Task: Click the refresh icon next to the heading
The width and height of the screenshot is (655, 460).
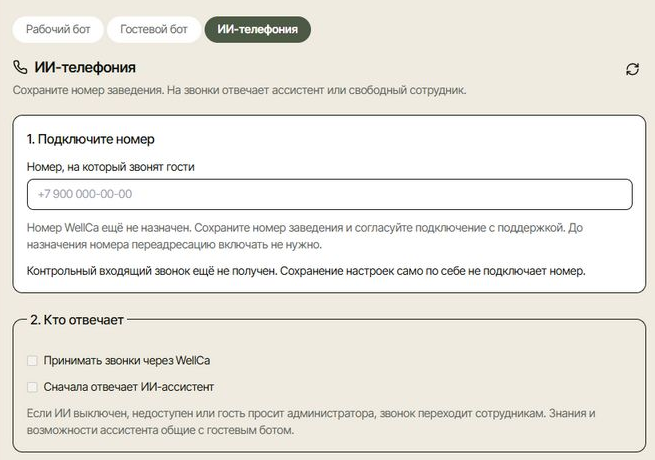Action: 632,69
